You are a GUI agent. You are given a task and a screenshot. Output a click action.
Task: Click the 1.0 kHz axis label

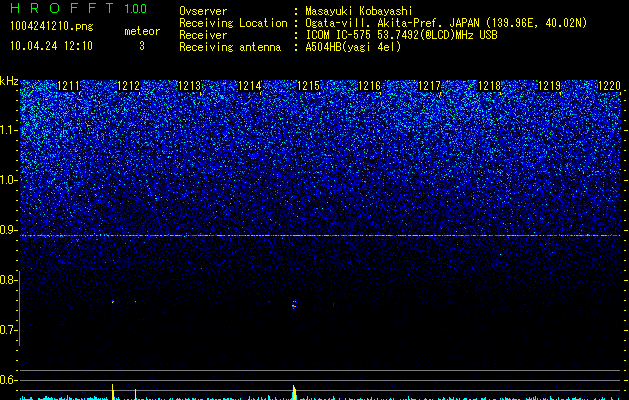(x=9, y=180)
